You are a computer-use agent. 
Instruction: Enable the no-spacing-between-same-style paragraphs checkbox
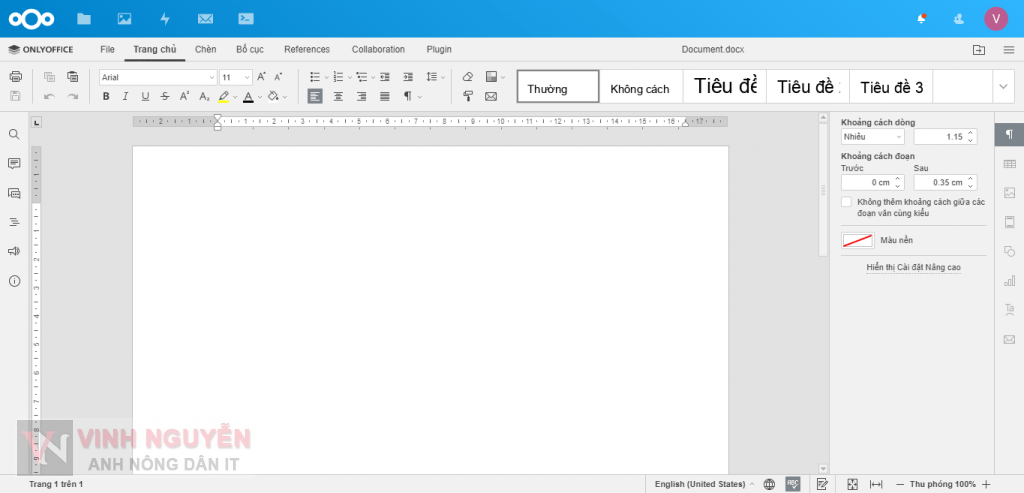click(847, 202)
